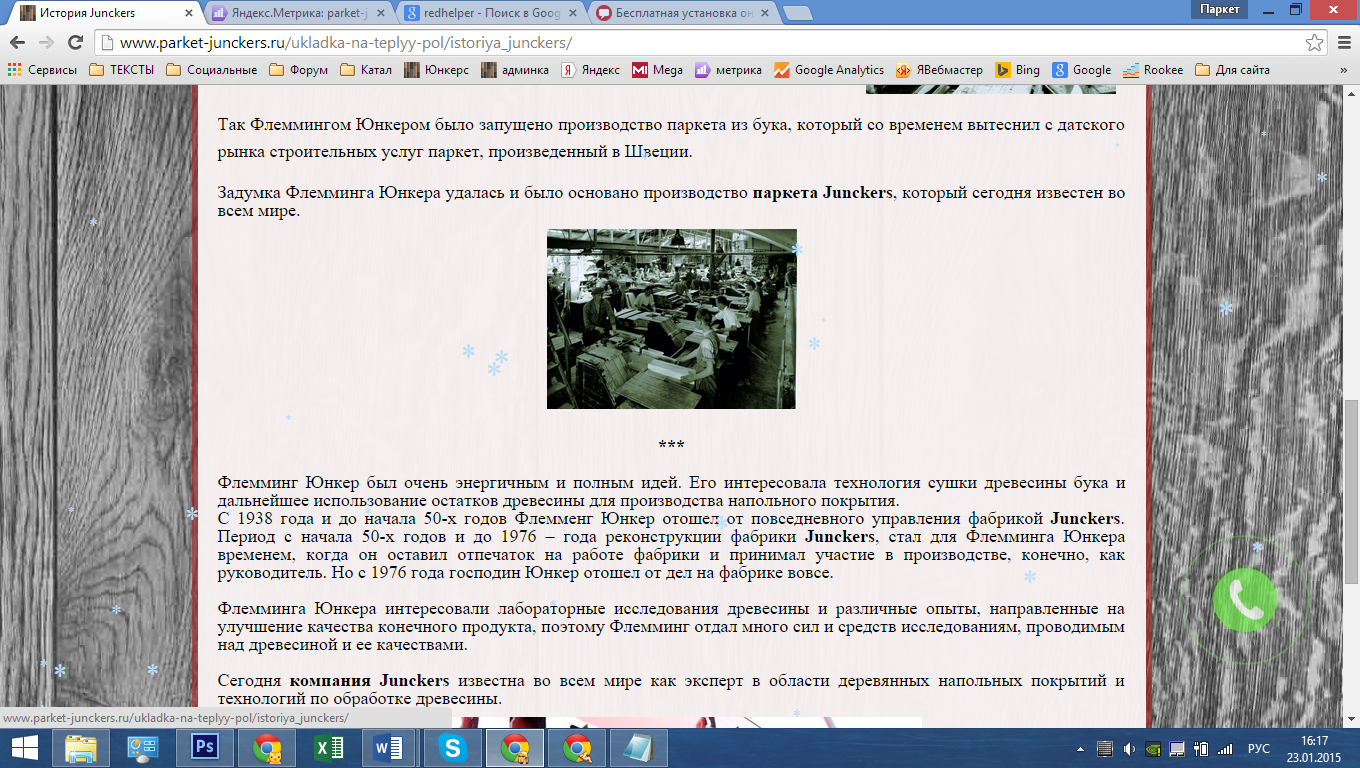Reload the page with refresh icon

(75, 43)
